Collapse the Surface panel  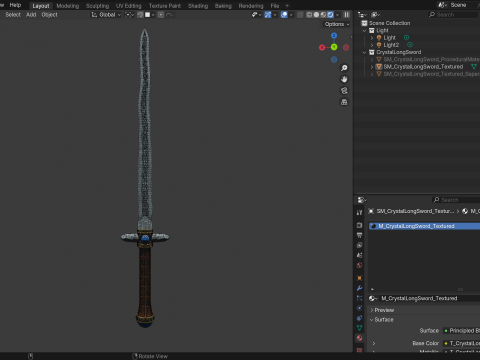(x=372, y=320)
